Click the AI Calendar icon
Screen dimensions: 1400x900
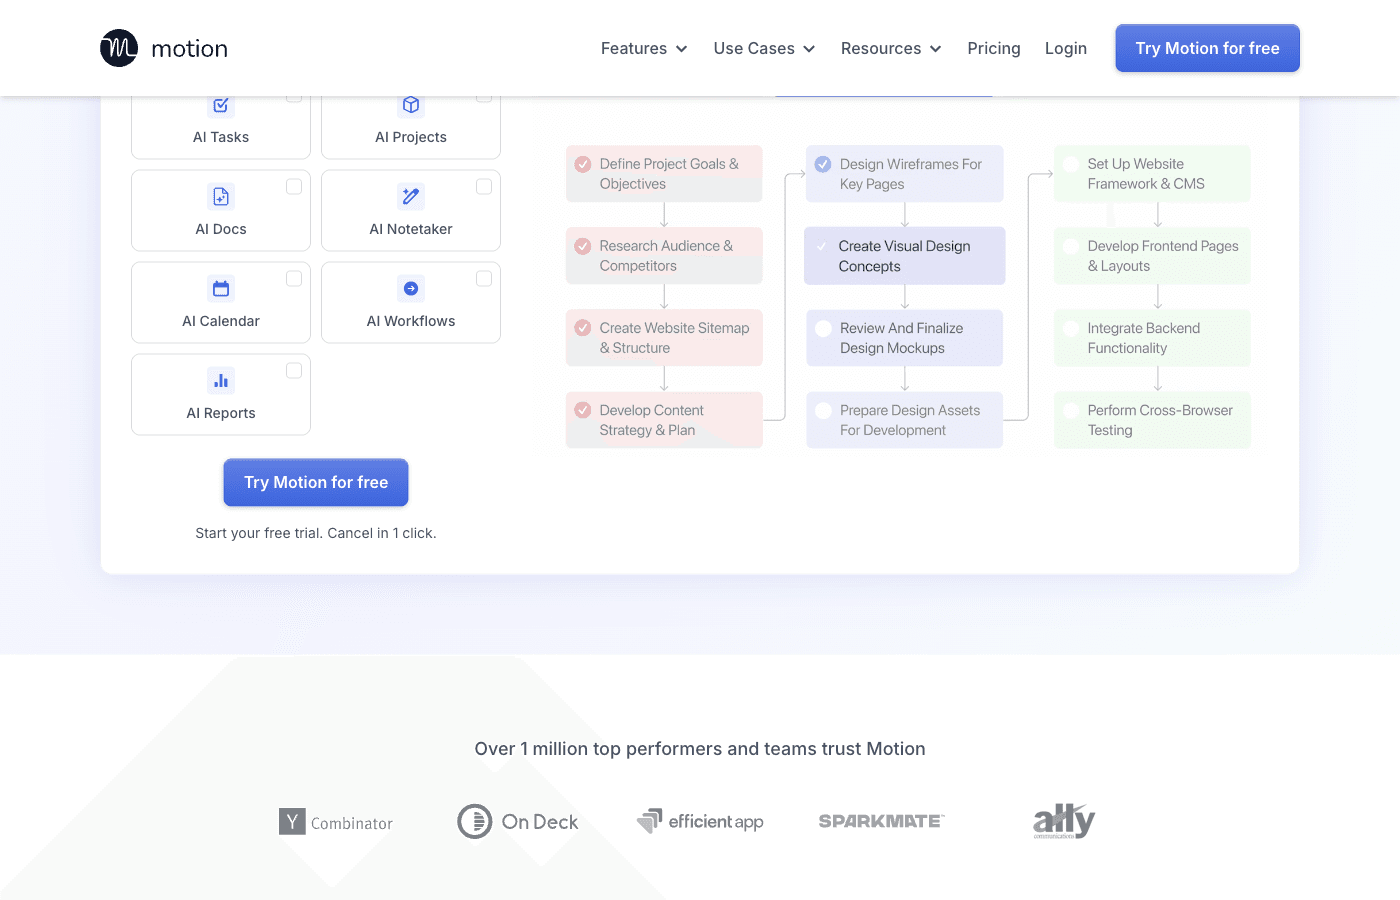click(x=220, y=288)
